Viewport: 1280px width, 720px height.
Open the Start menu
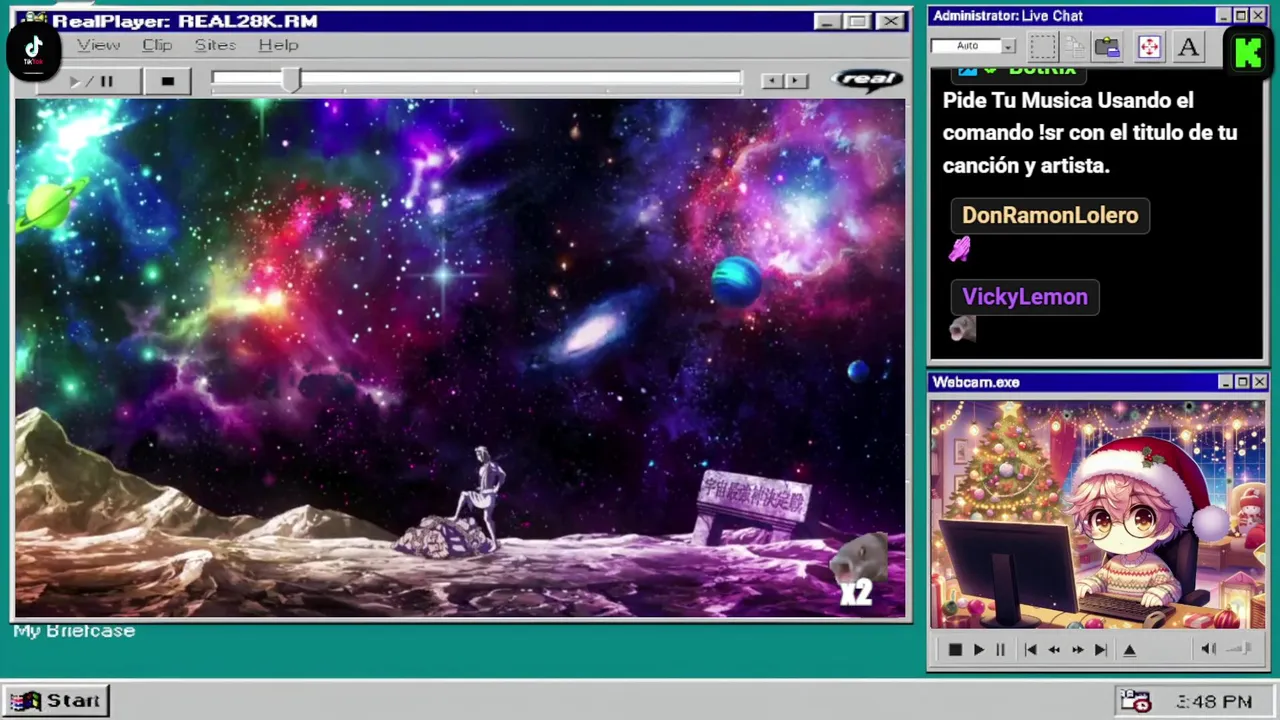point(56,701)
